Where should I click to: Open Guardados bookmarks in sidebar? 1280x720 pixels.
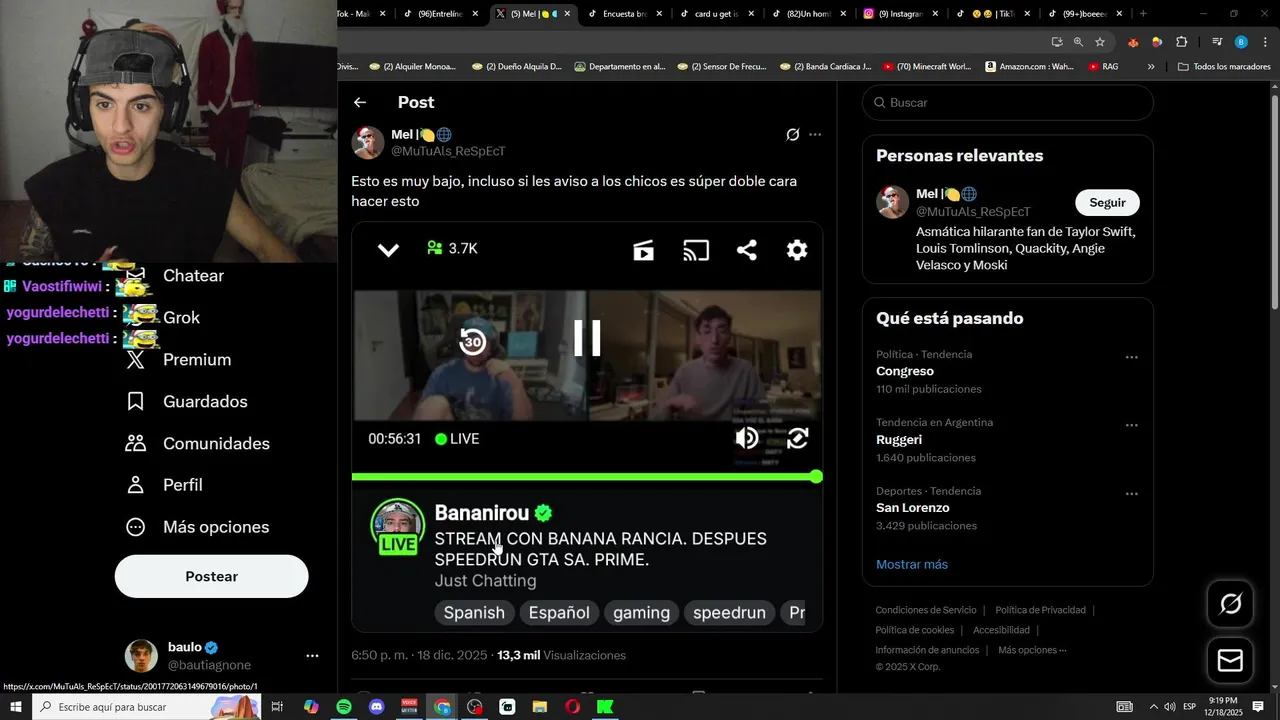point(187,402)
